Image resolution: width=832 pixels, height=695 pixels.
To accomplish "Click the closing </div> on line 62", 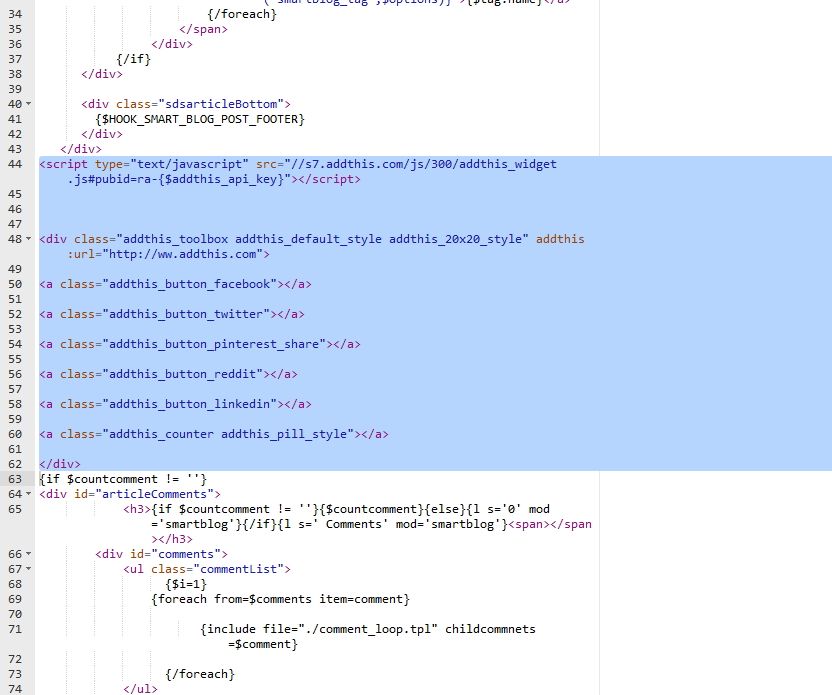I will point(60,464).
